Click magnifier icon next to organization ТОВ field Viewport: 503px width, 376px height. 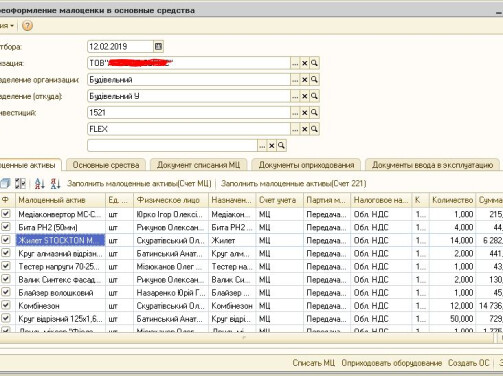pyautogui.click(x=314, y=63)
